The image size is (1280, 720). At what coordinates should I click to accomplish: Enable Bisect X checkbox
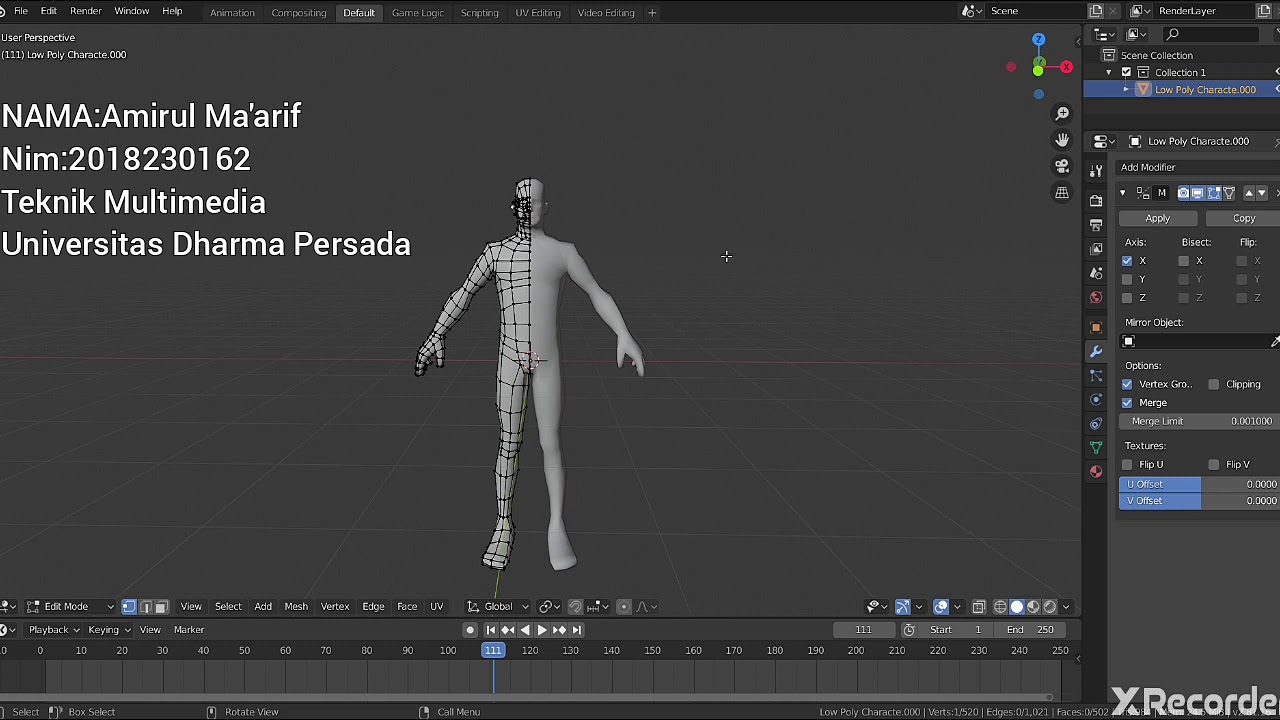coord(1184,261)
